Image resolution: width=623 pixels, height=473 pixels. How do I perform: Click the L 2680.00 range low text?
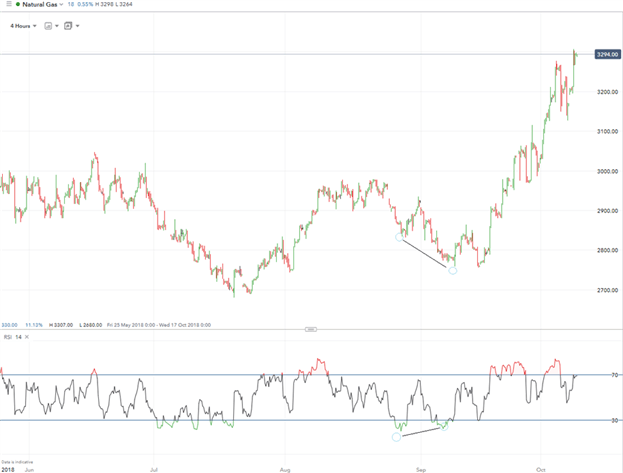pos(90,325)
